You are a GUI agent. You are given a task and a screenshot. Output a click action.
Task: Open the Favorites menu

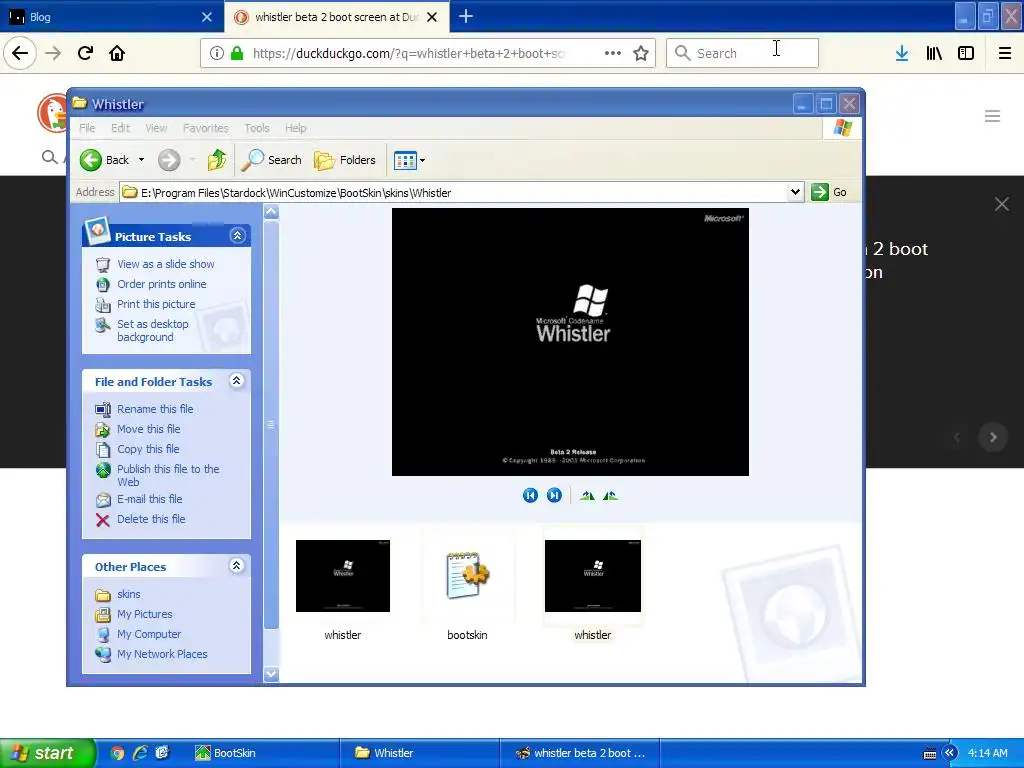(206, 128)
